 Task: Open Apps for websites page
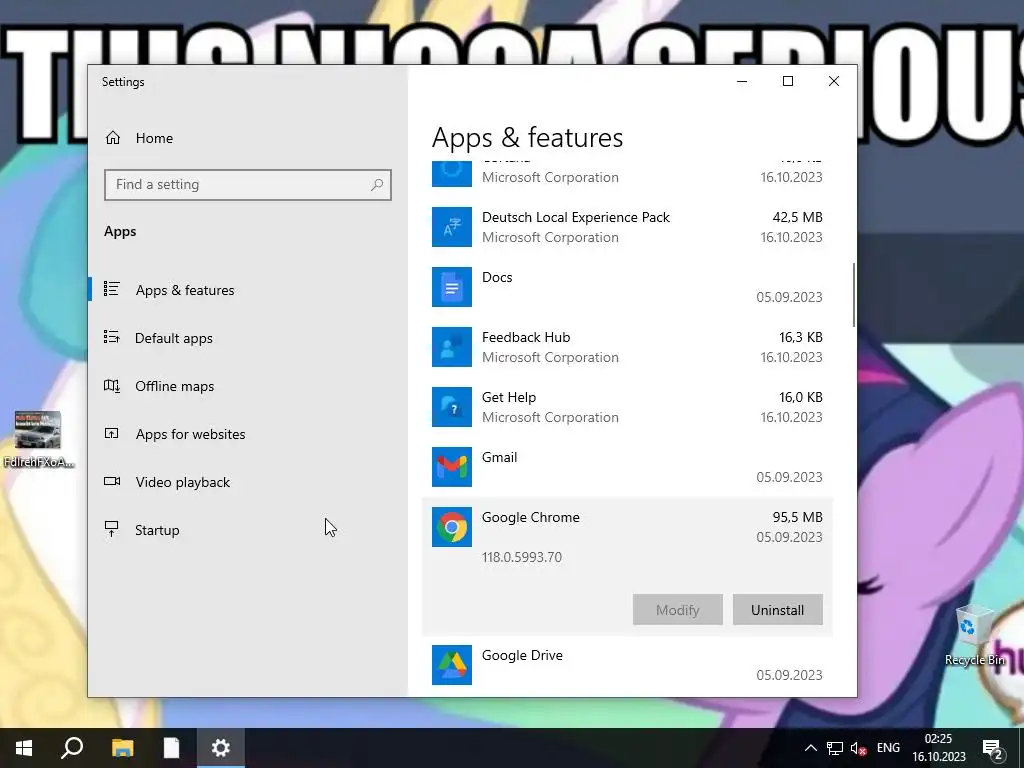click(191, 434)
